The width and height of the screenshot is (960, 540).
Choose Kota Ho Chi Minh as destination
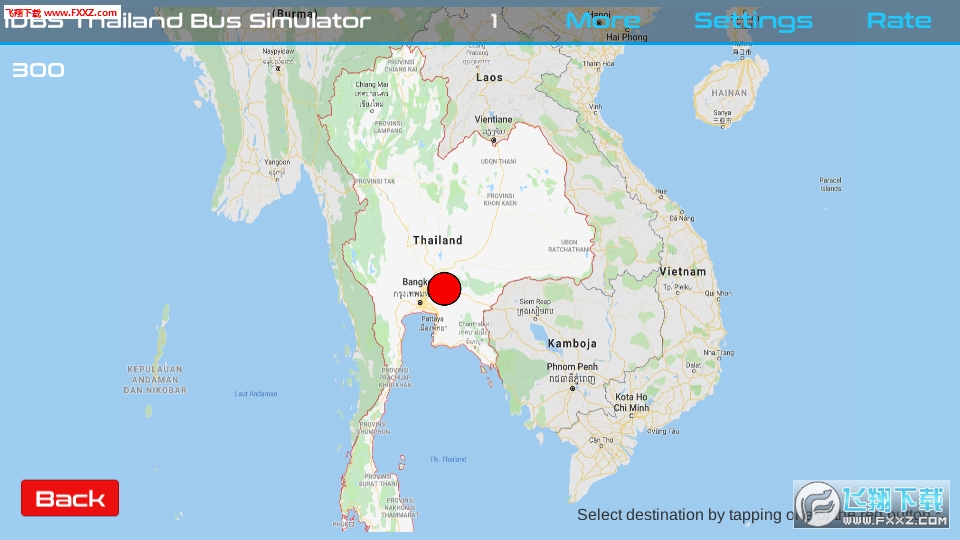pyautogui.click(x=631, y=403)
